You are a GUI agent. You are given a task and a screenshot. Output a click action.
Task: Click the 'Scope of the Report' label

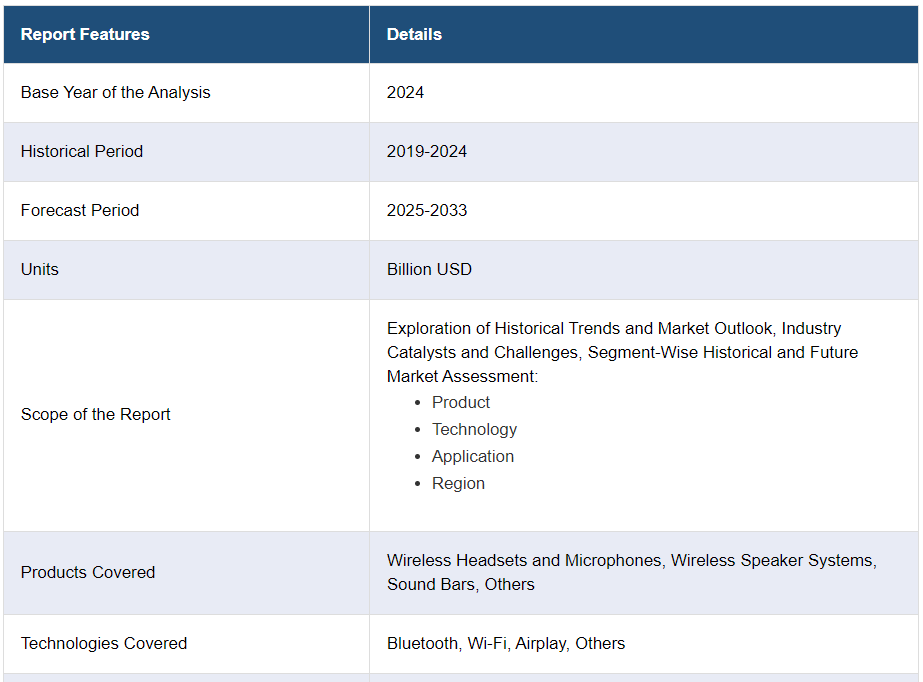[95, 414]
